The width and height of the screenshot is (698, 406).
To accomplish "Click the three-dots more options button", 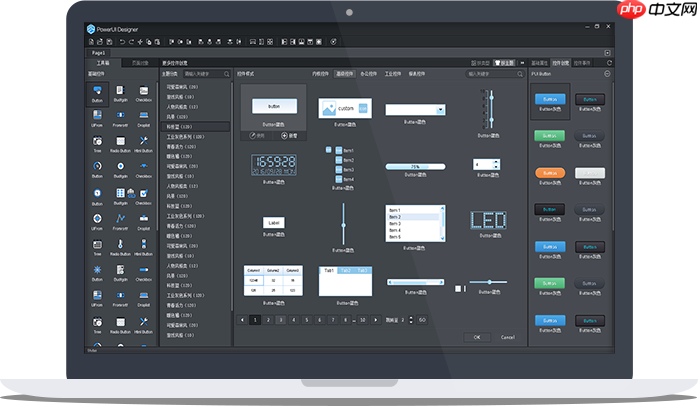I will tap(523, 63).
